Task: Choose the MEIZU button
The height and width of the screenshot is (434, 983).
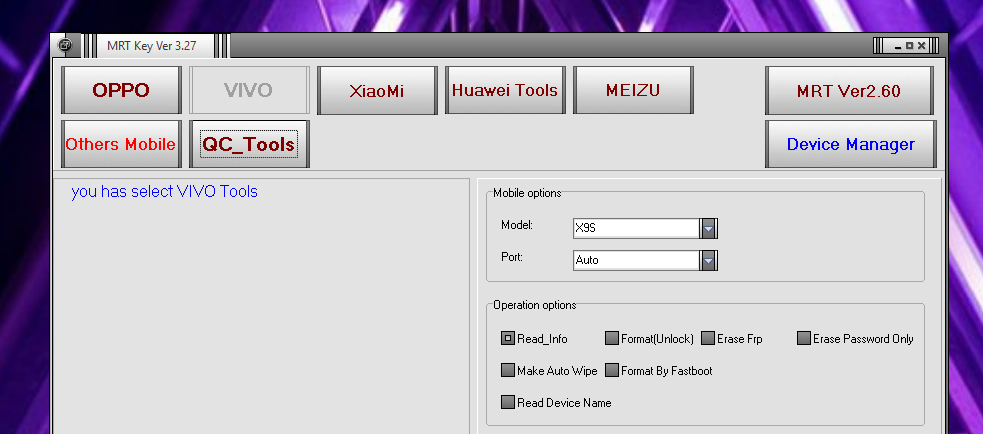Action: [633, 90]
